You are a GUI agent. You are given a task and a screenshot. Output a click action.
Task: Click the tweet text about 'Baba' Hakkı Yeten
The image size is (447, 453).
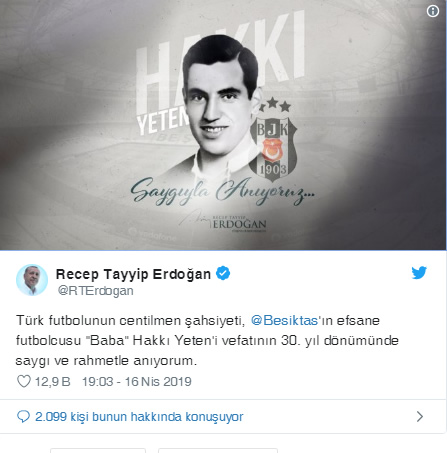pos(207,340)
